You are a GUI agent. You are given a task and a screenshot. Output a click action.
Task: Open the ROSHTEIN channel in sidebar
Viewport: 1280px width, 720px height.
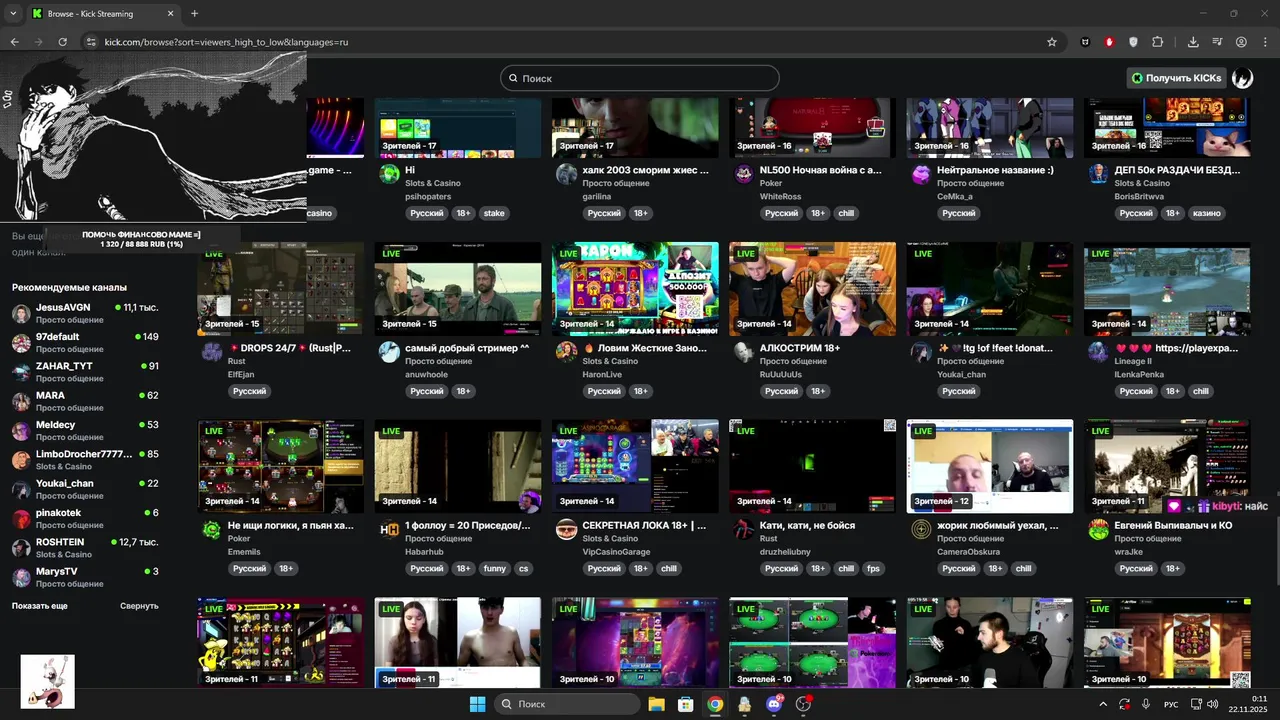coord(85,547)
